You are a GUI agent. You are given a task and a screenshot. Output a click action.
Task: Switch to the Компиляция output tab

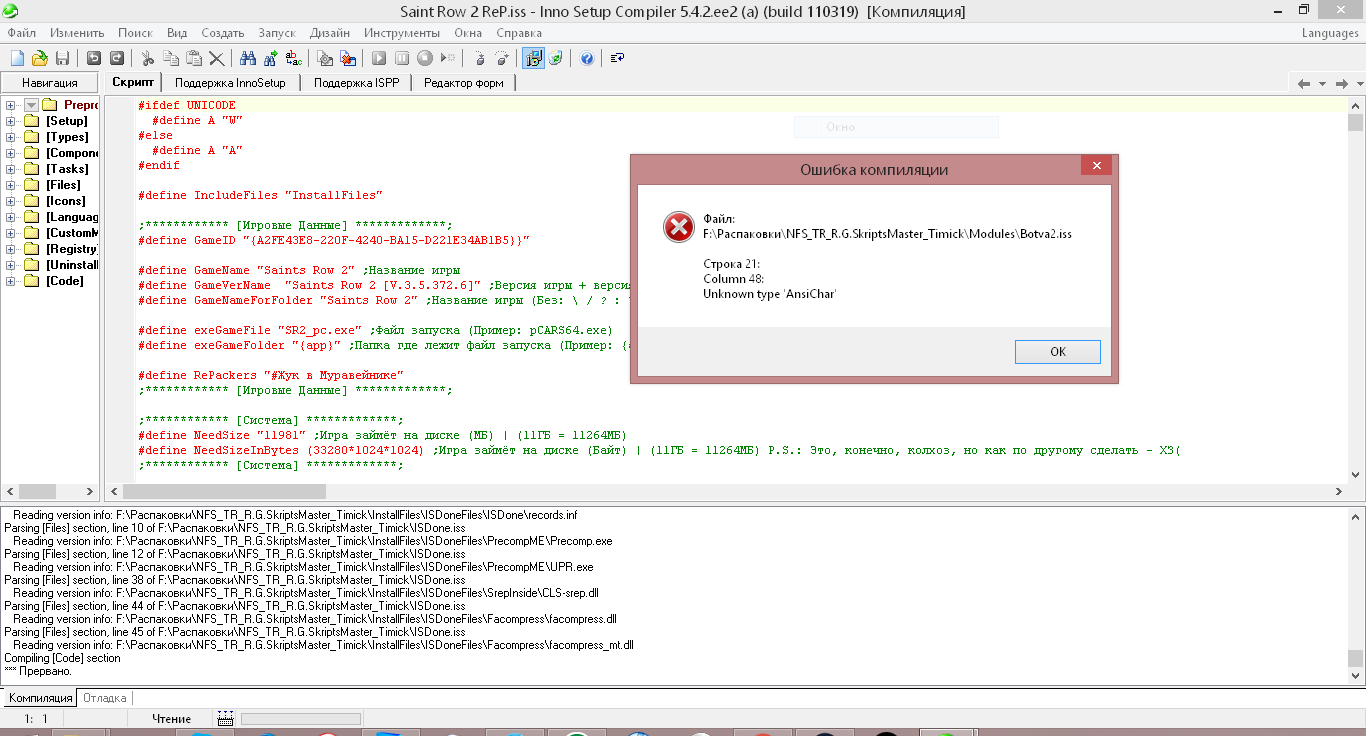pos(40,698)
